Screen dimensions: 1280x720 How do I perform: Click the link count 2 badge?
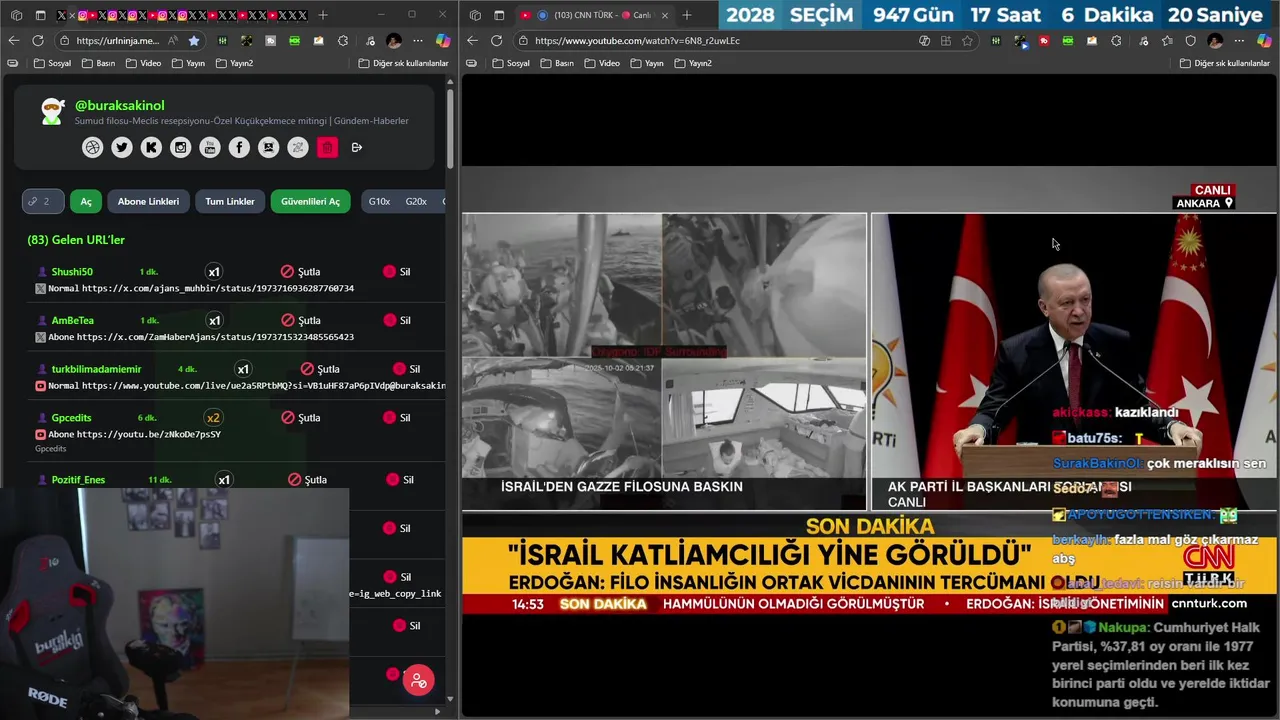tap(43, 201)
